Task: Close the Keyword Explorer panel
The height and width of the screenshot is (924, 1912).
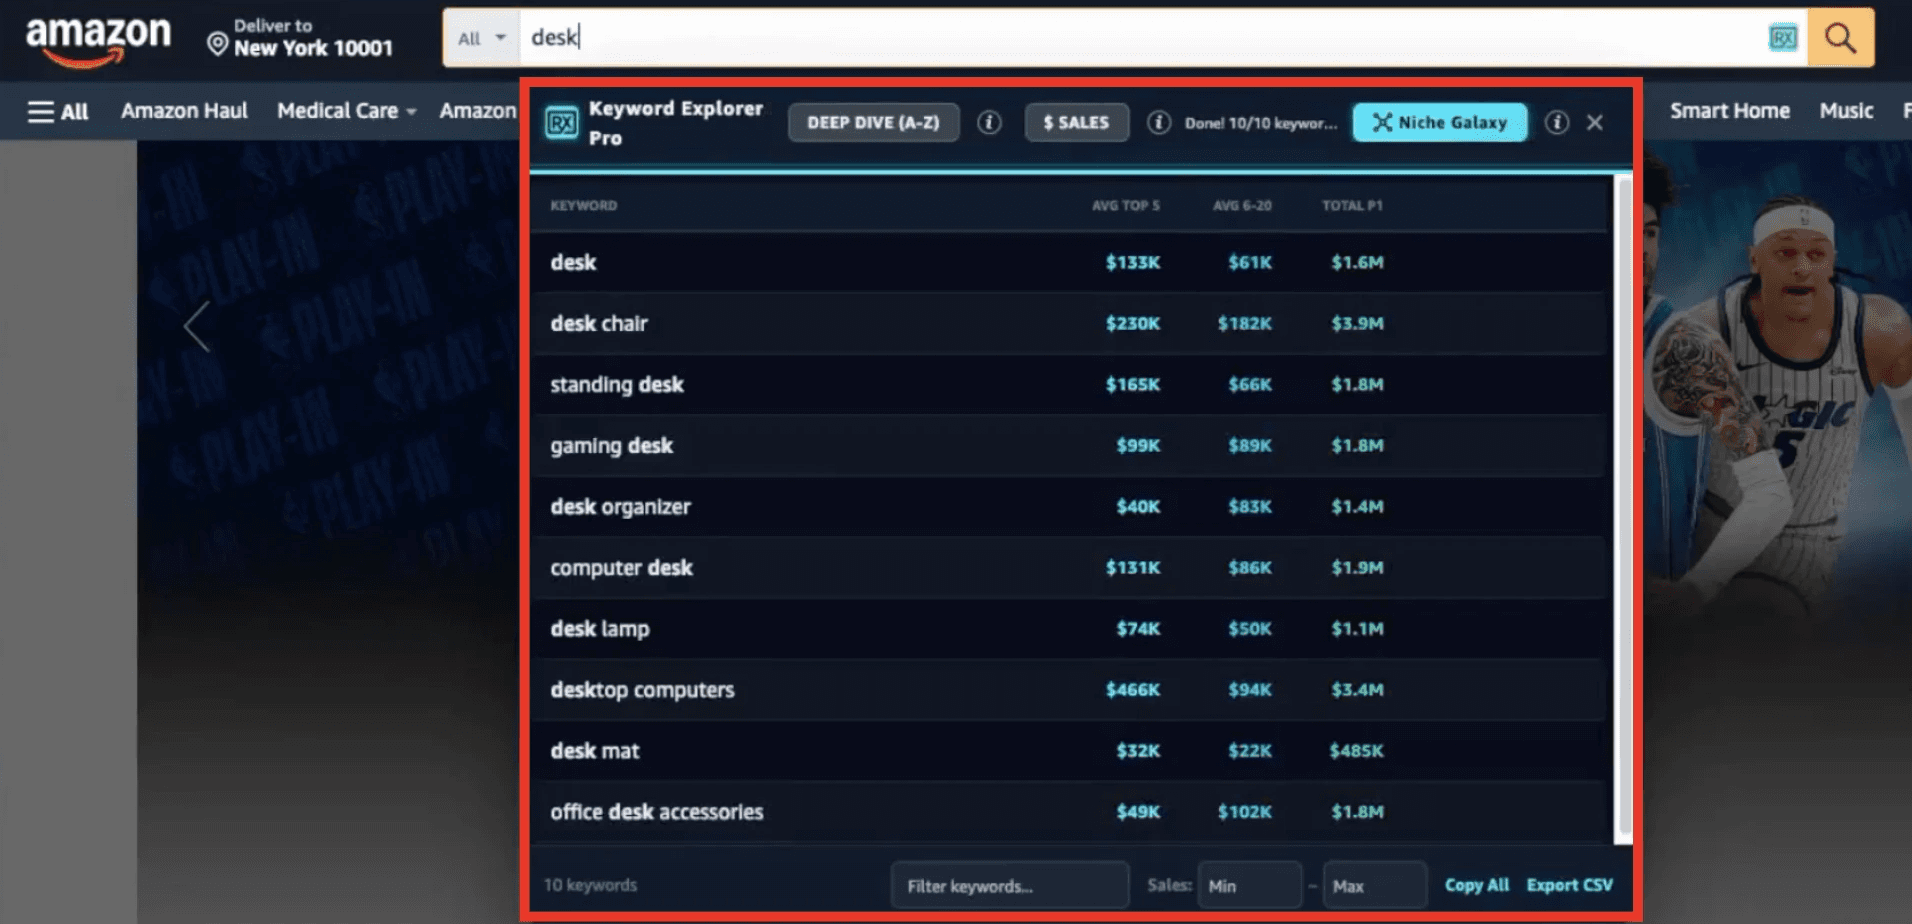Action: (x=1595, y=122)
